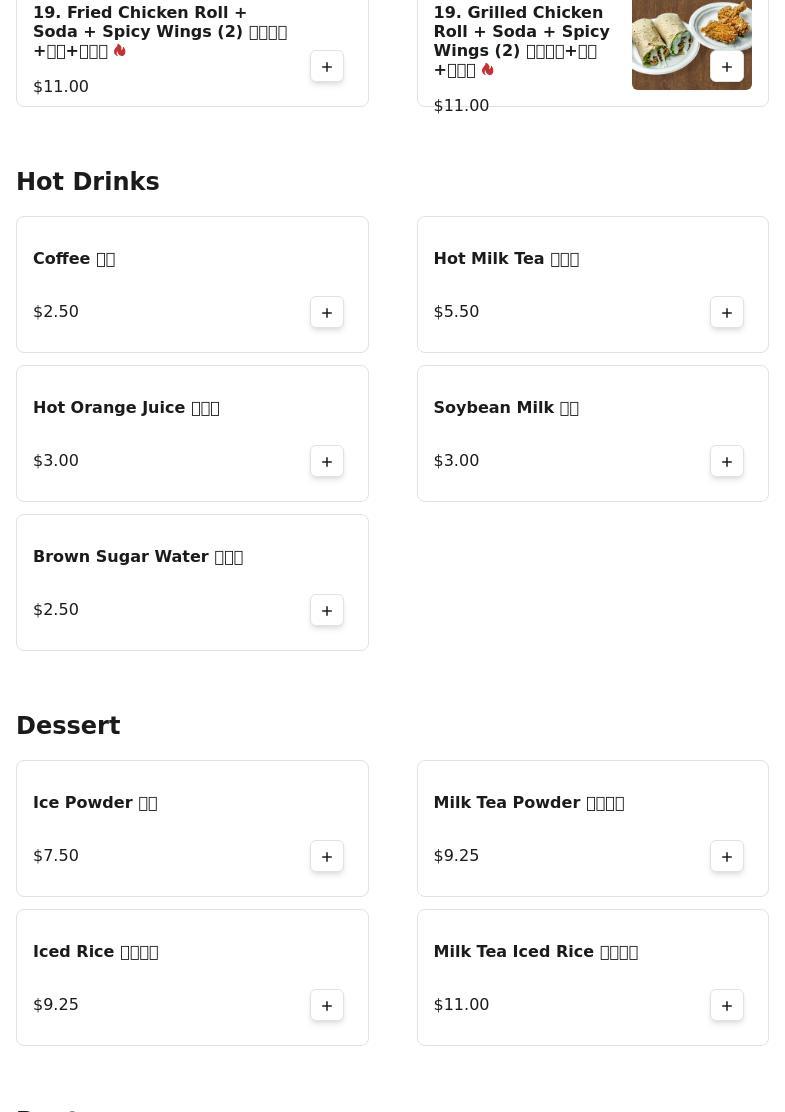The height and width of the screenshot is (1112, 785).
Task: Click the Dessert section heading
Action: click(68, 726)
